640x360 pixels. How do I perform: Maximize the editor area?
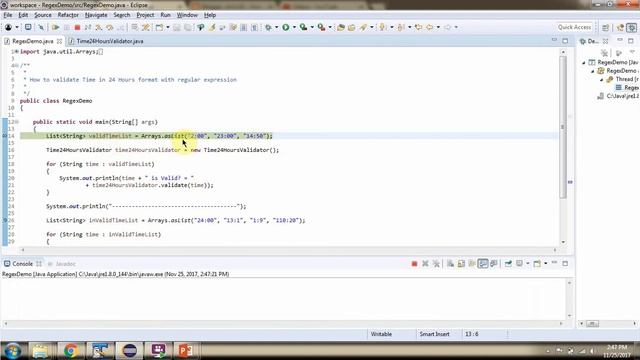tap(565, 41)
